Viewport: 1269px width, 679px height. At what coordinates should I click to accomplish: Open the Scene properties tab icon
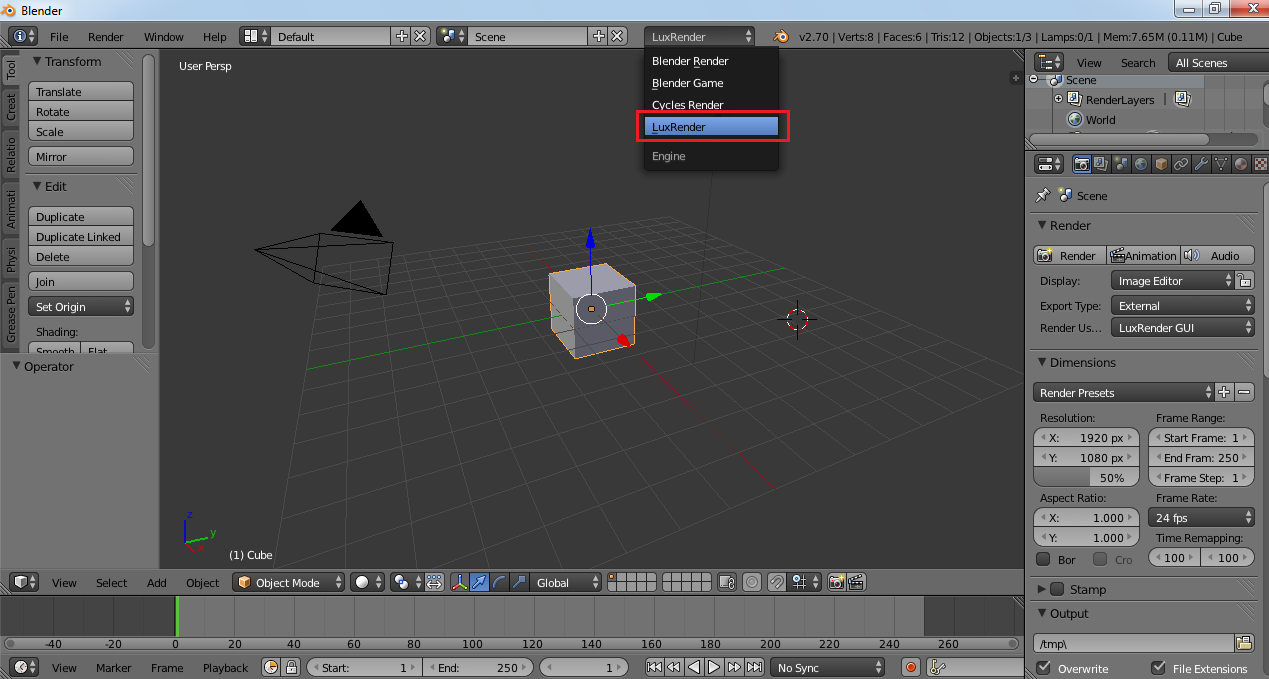(1121, 164)
